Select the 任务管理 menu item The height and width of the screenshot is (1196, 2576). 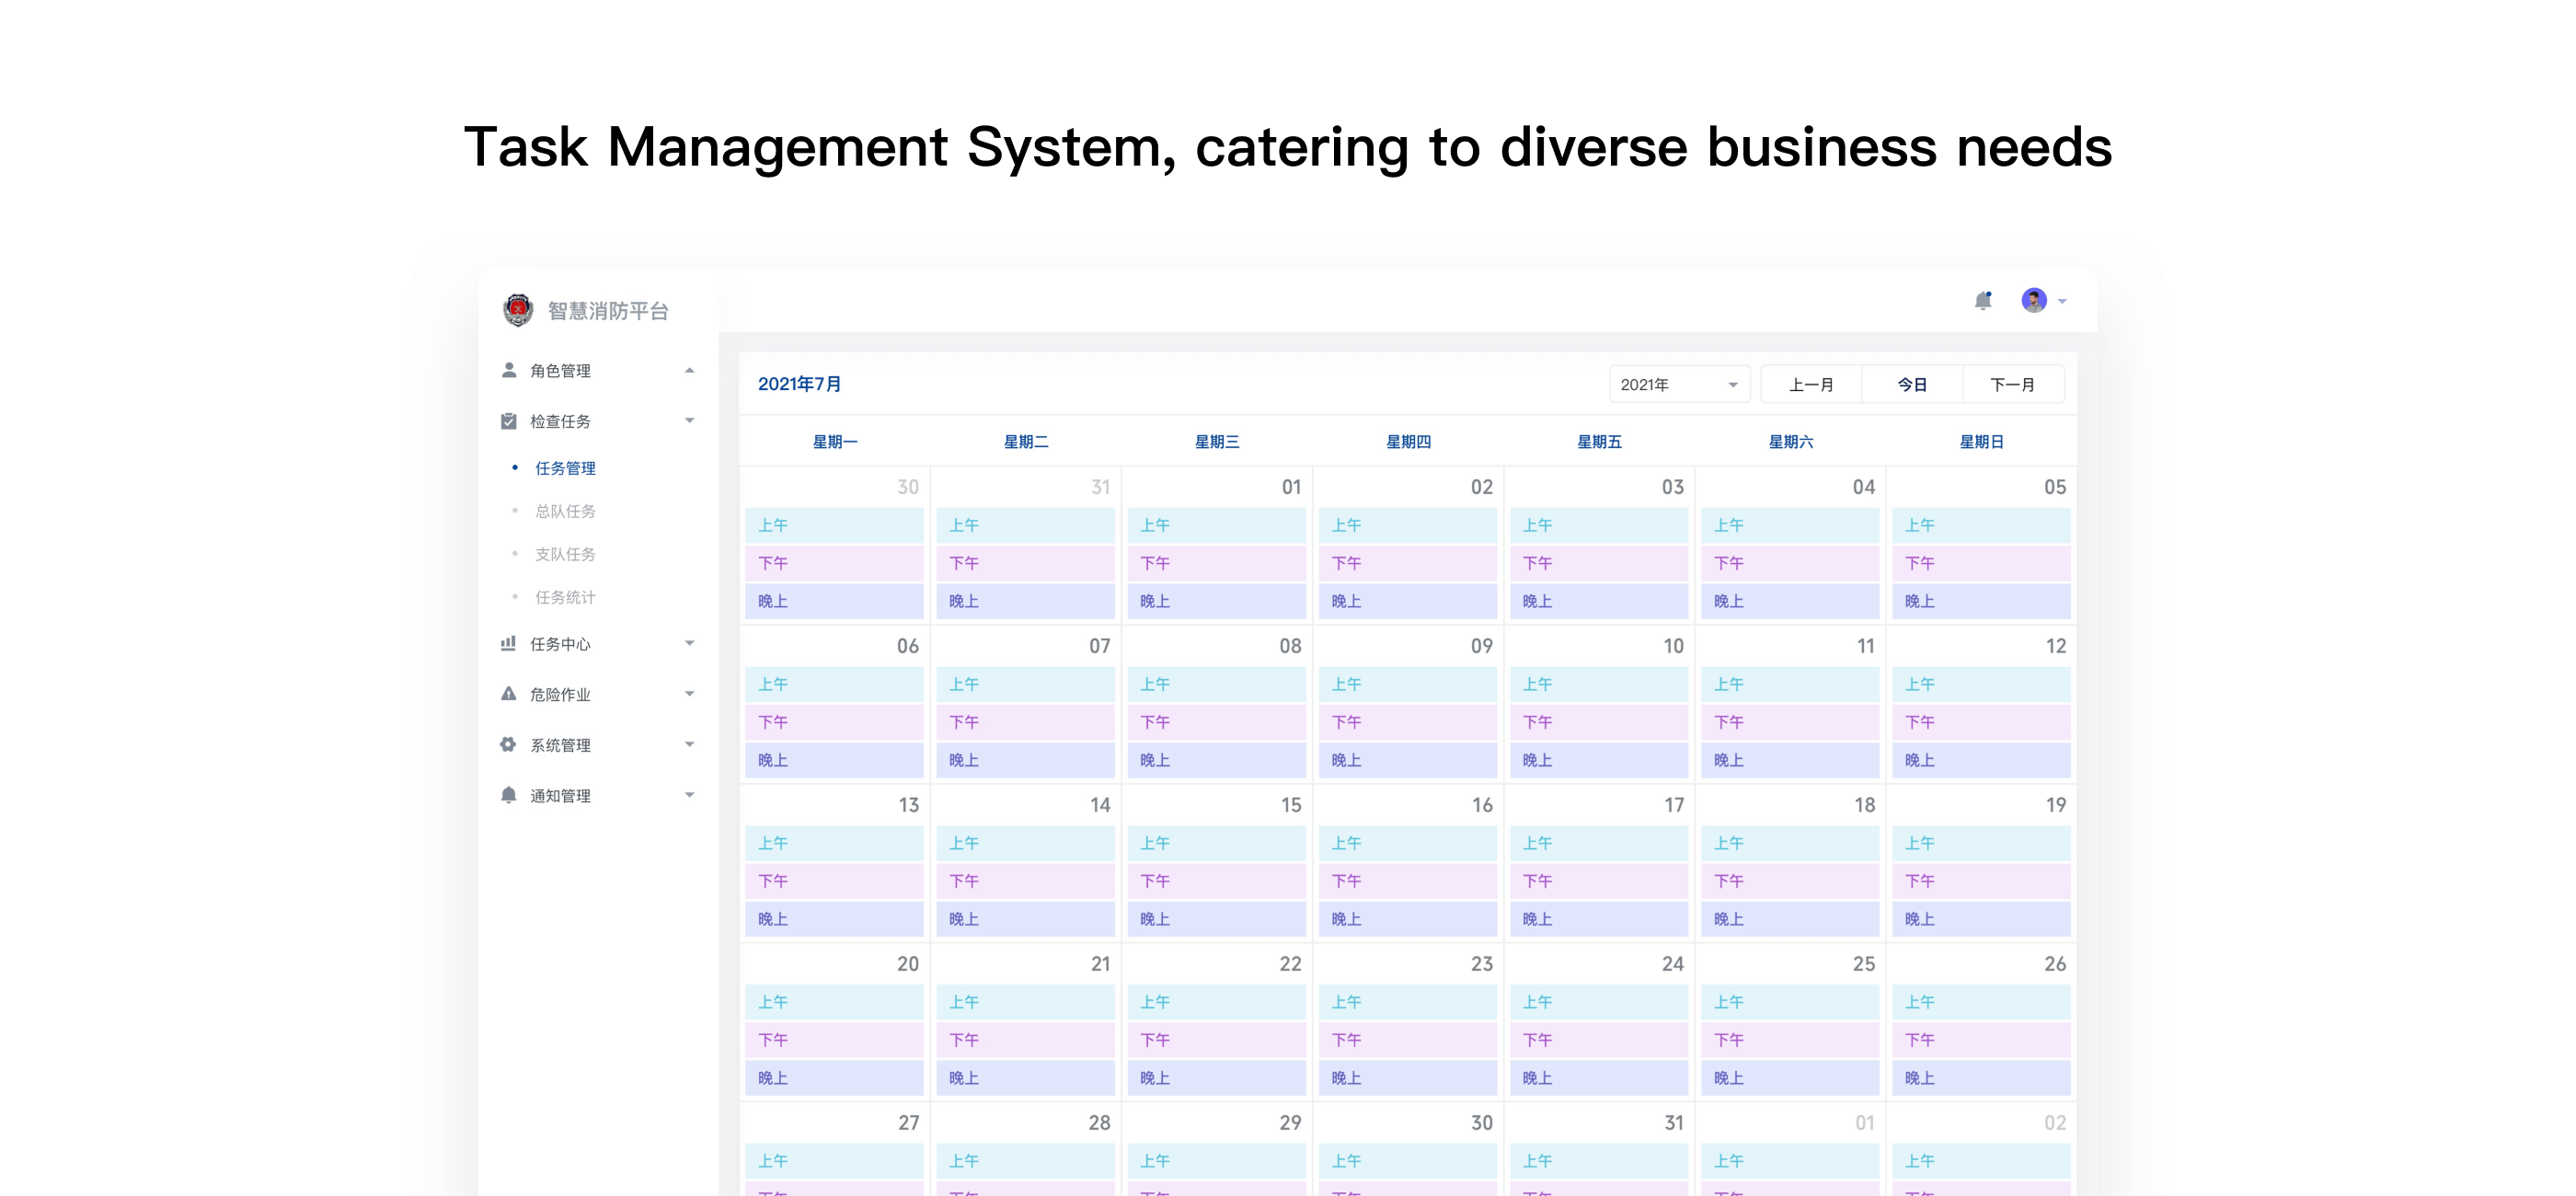click(564, 467)
